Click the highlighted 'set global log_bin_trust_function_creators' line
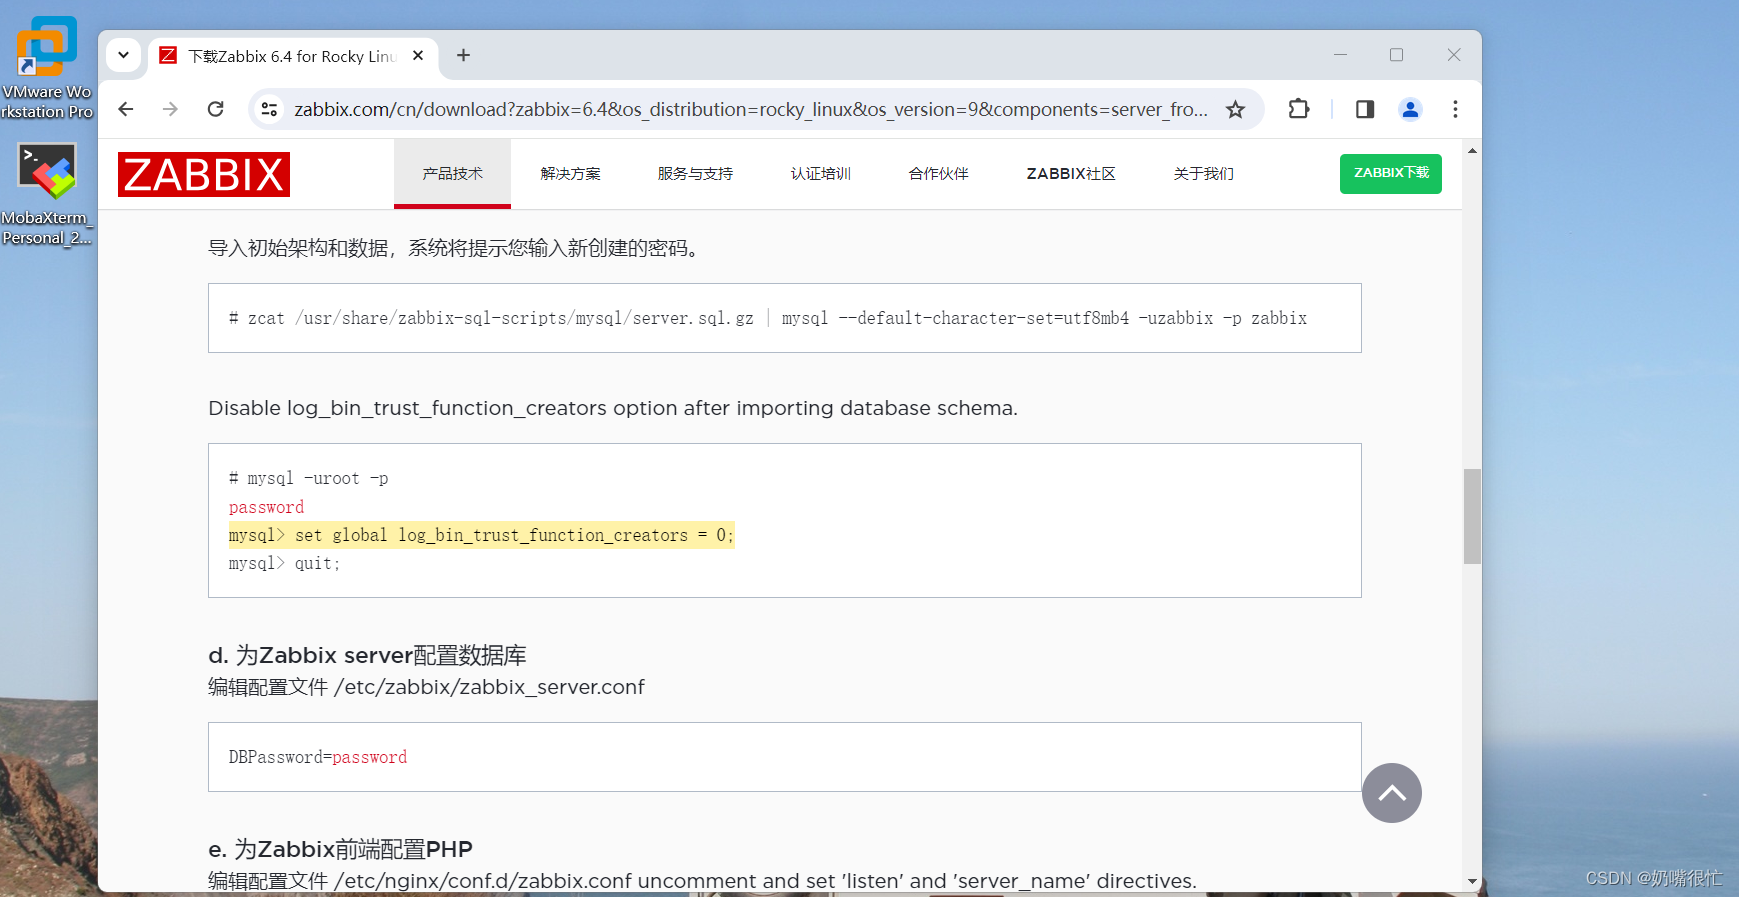 coord(481,535)
